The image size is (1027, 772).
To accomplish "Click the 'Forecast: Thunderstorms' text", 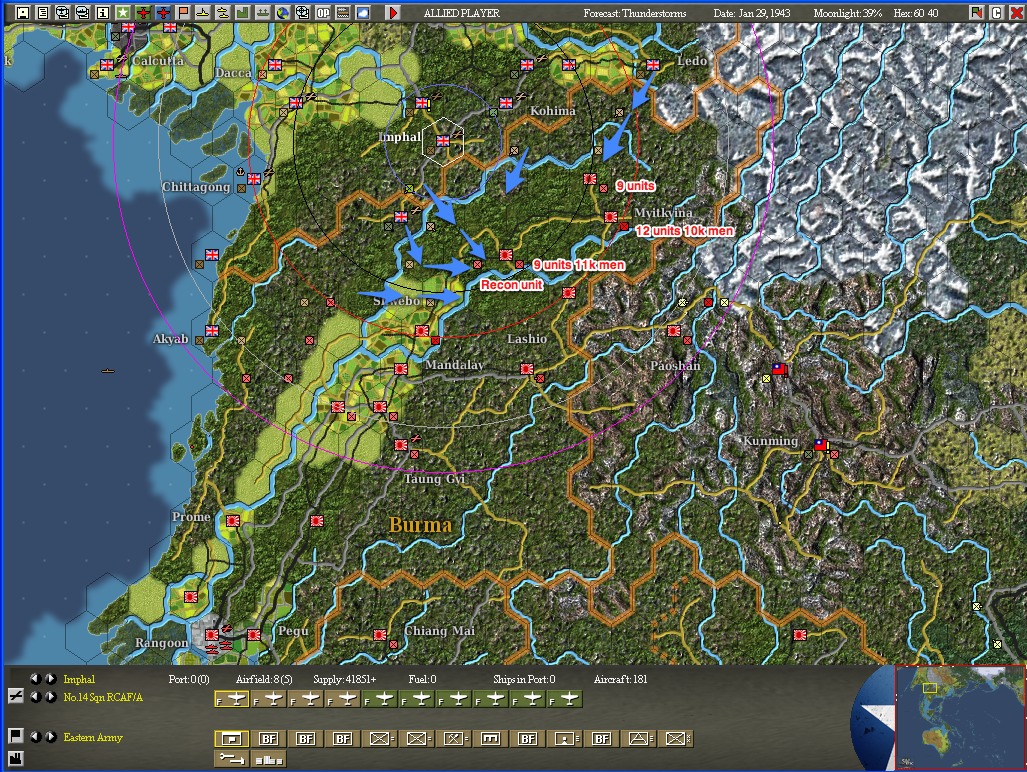I will pyautogui.click(x=635, y=13).
